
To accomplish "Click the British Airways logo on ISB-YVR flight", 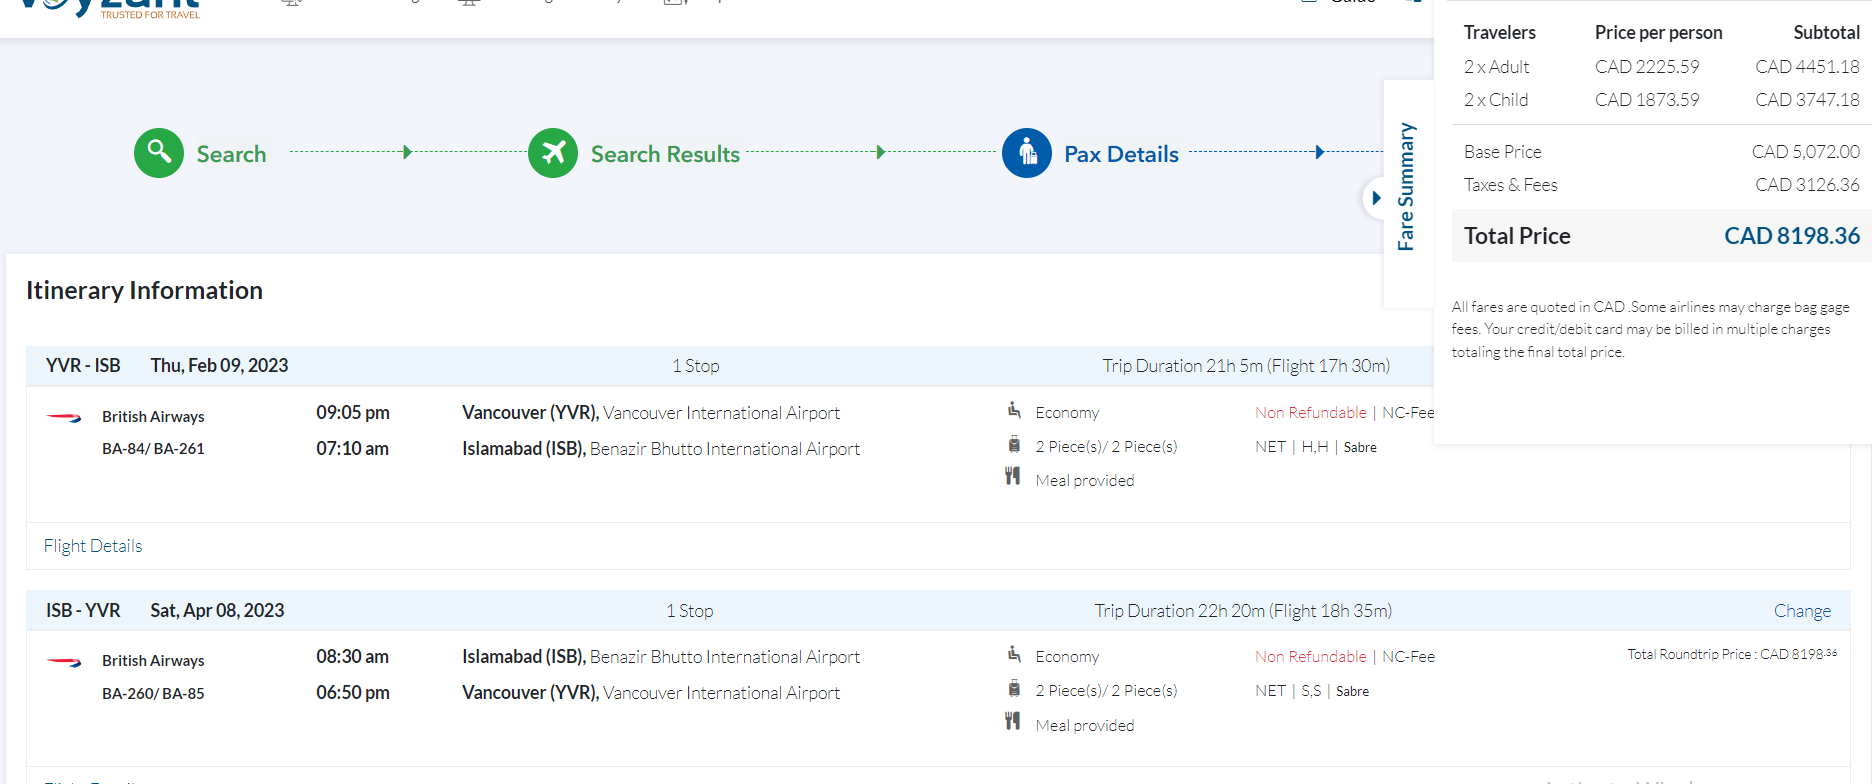I will click(x=65, y=661).
